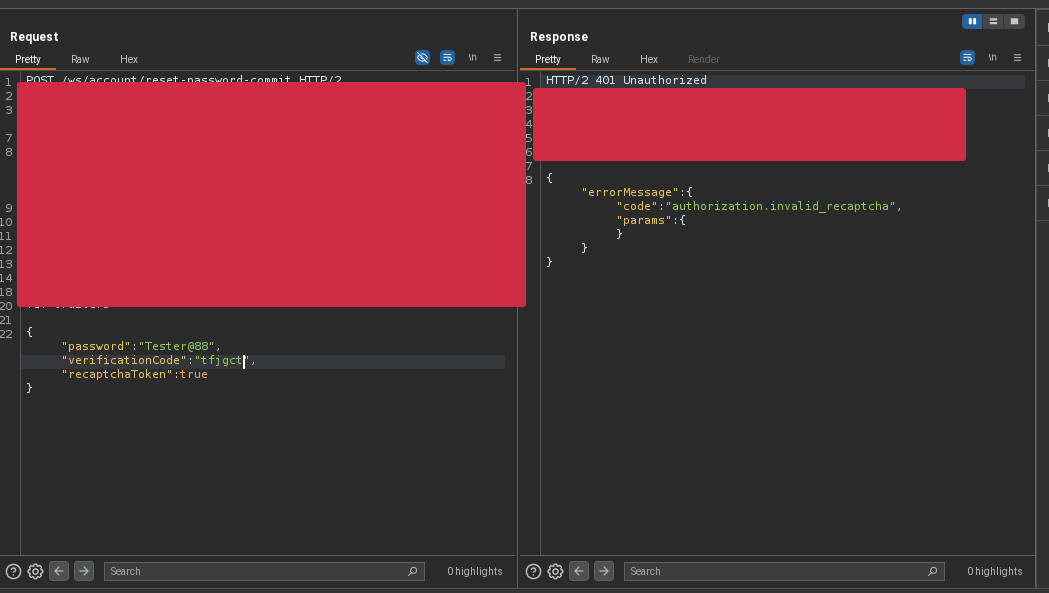Open Request search settings gear
Screen dimensions: 1049x593
pos(35,571)
